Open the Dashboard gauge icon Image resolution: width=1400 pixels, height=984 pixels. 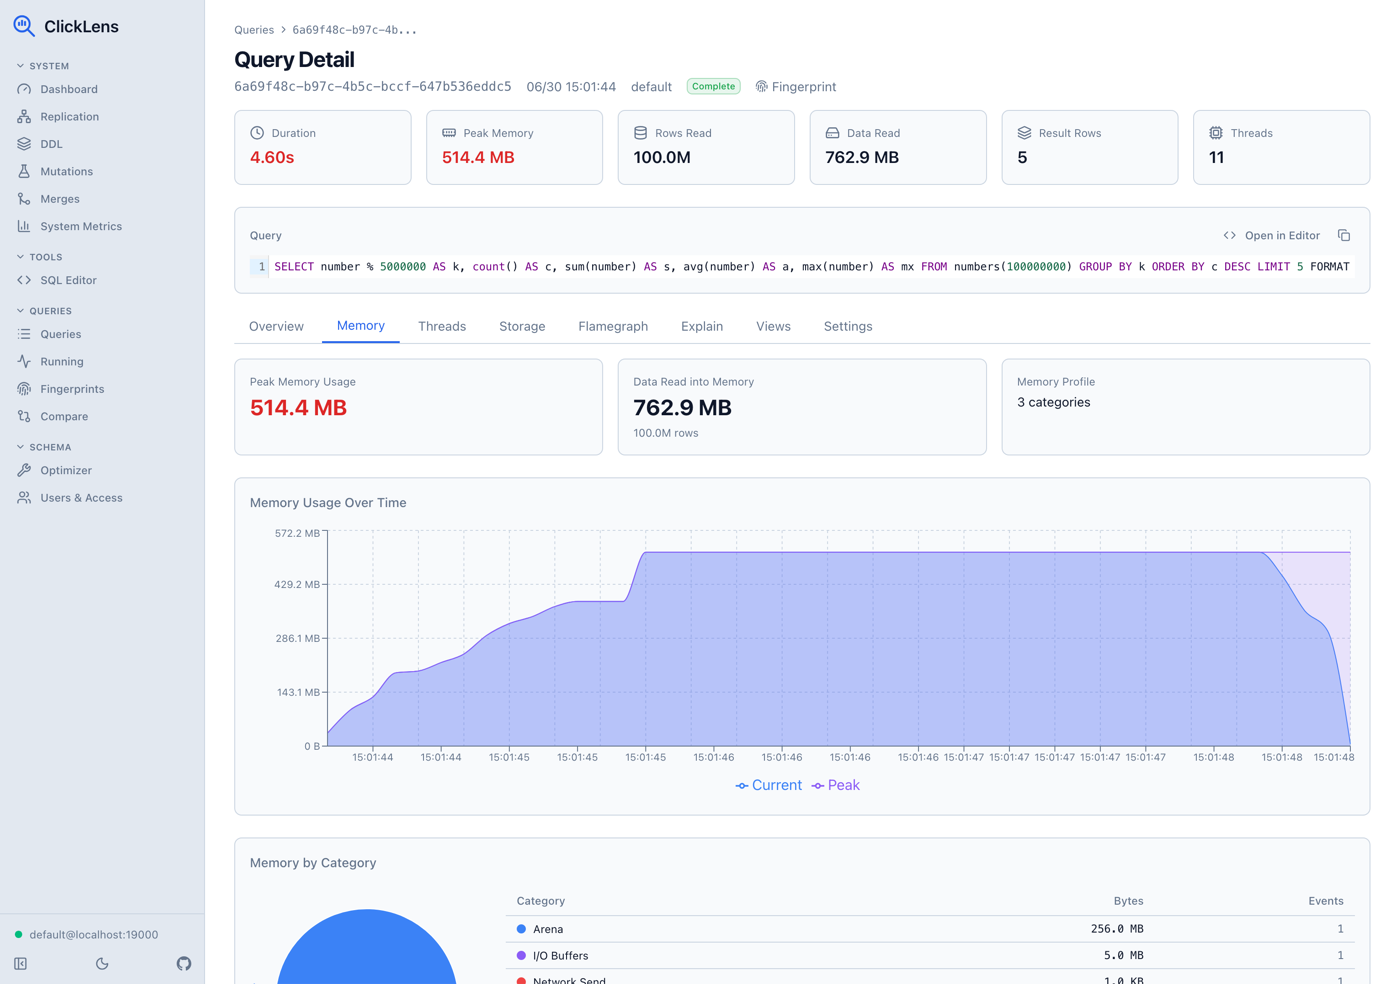[x=24, y=89]
